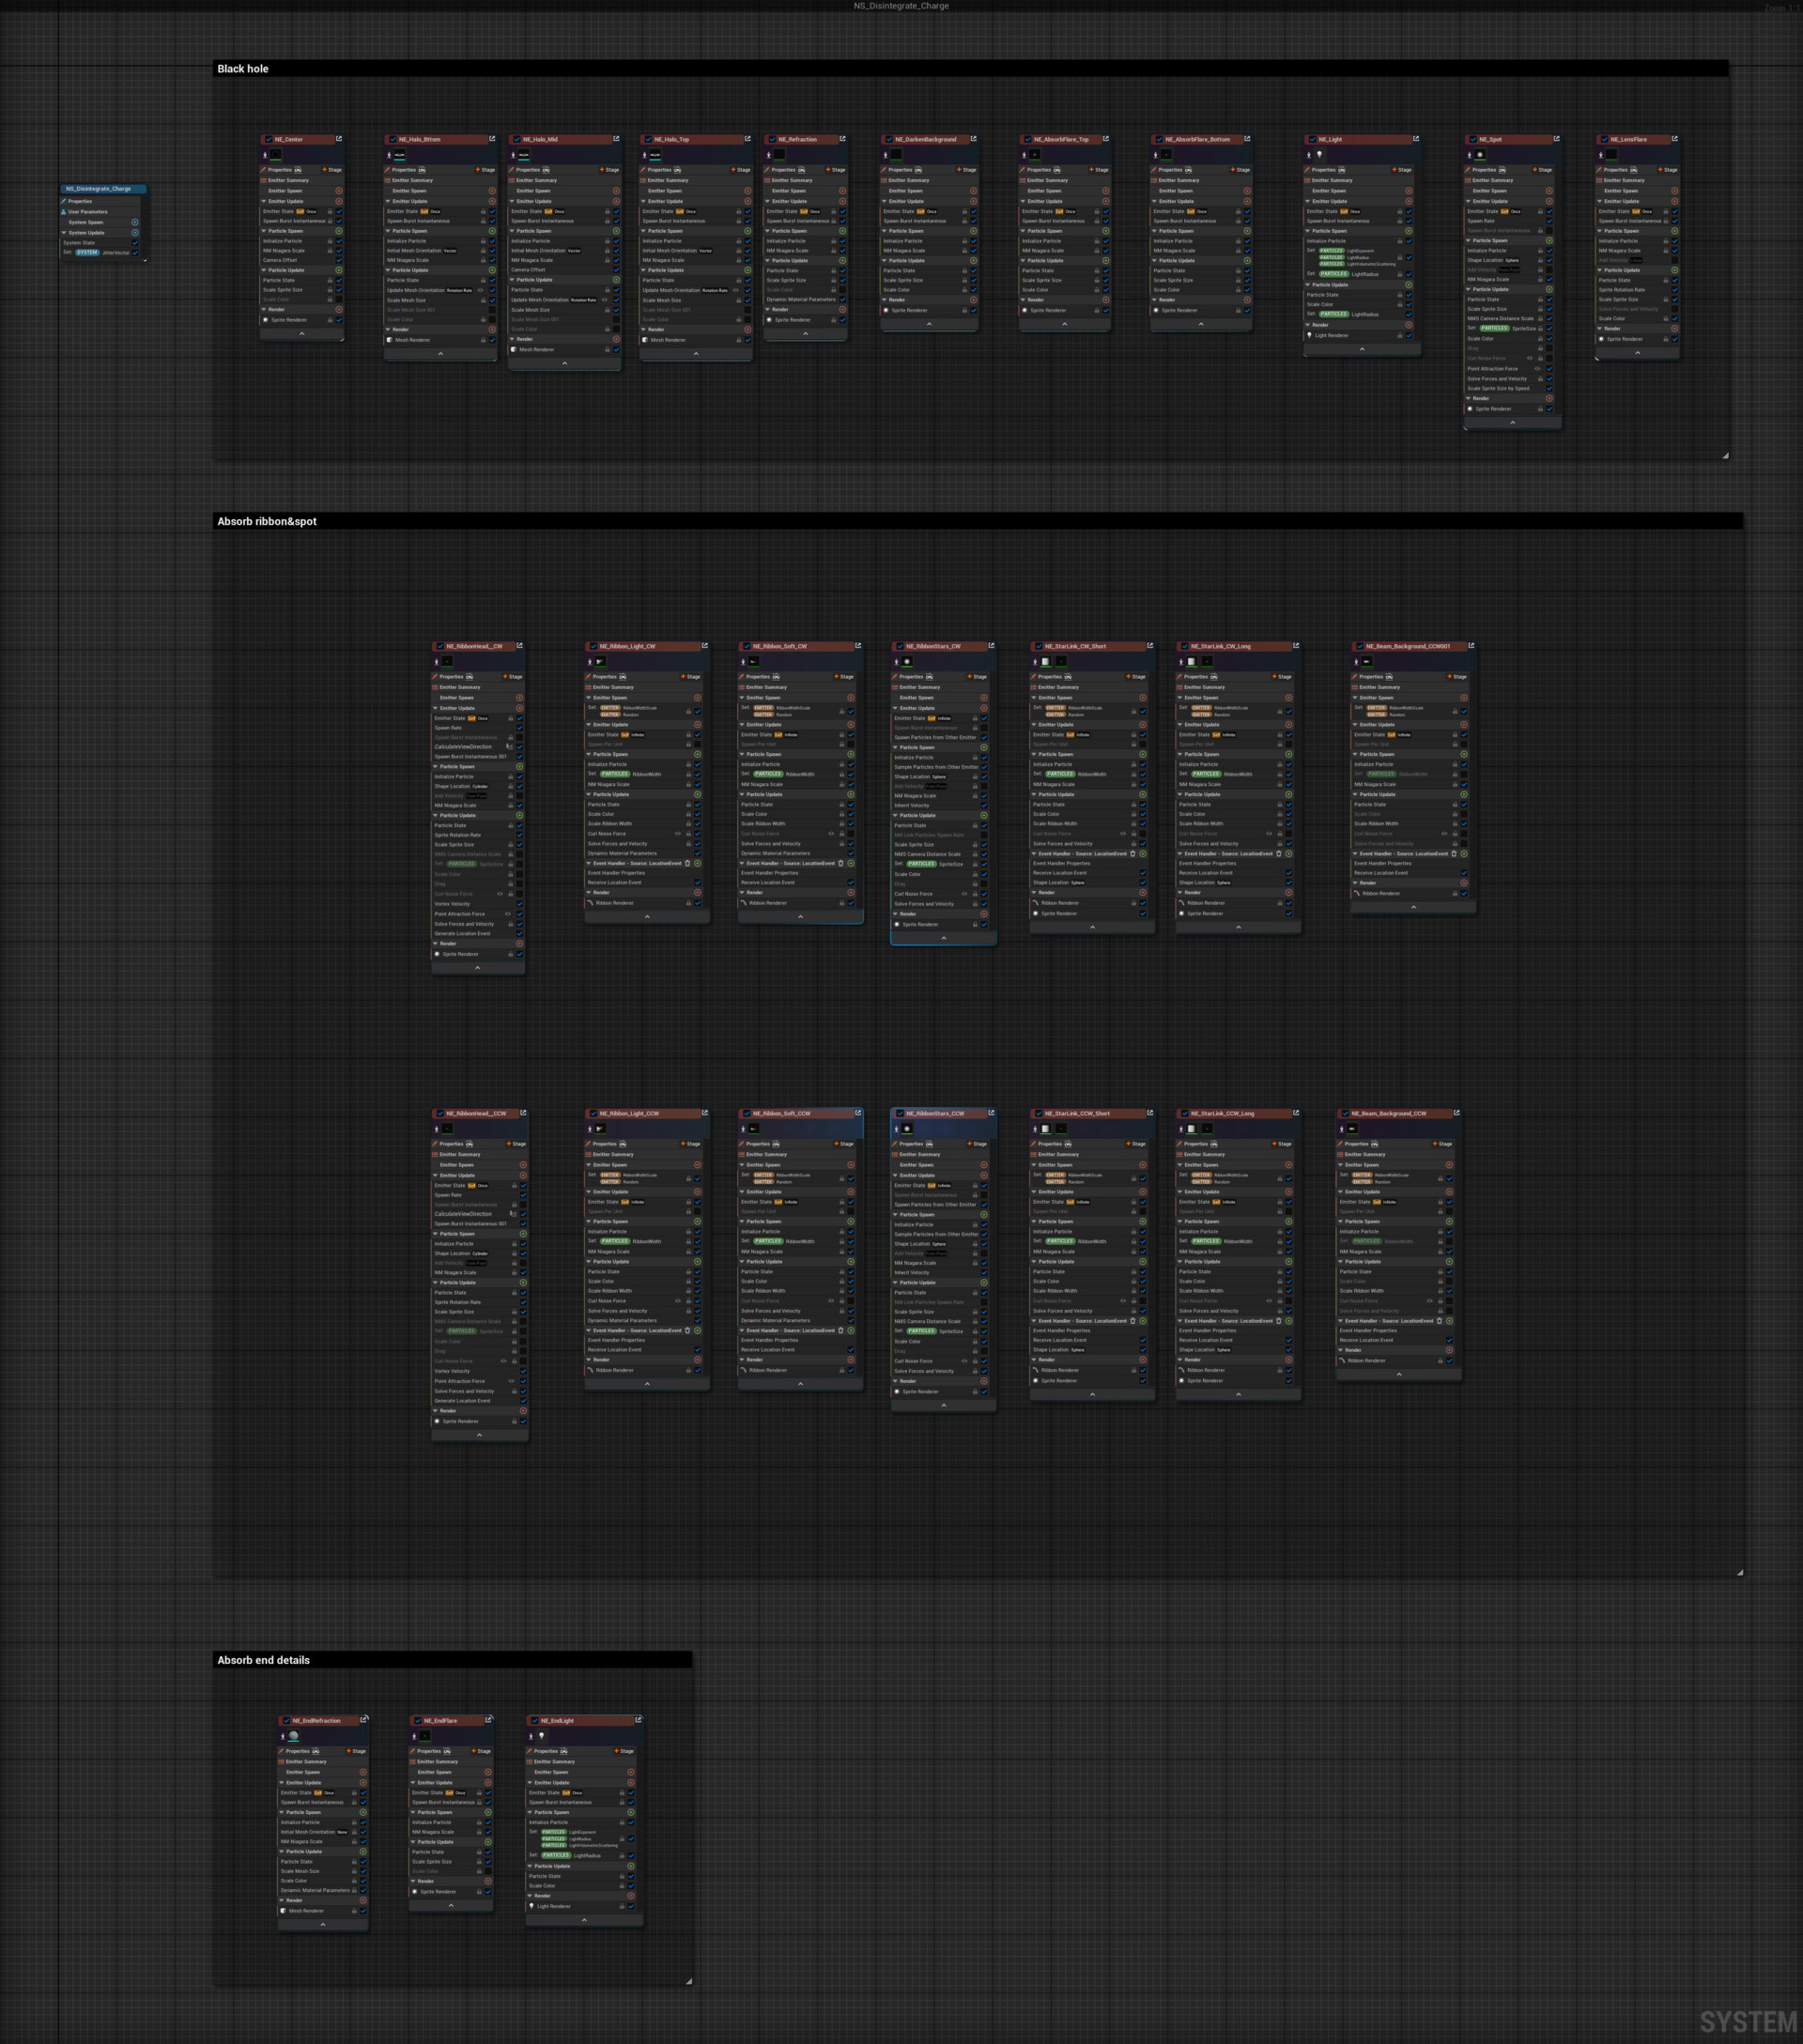Collapse NE_Center emitter with bottom chevron
The height and width of the screenshot is (2044, 1803).
pyautogui.click(x=302, y=334)
